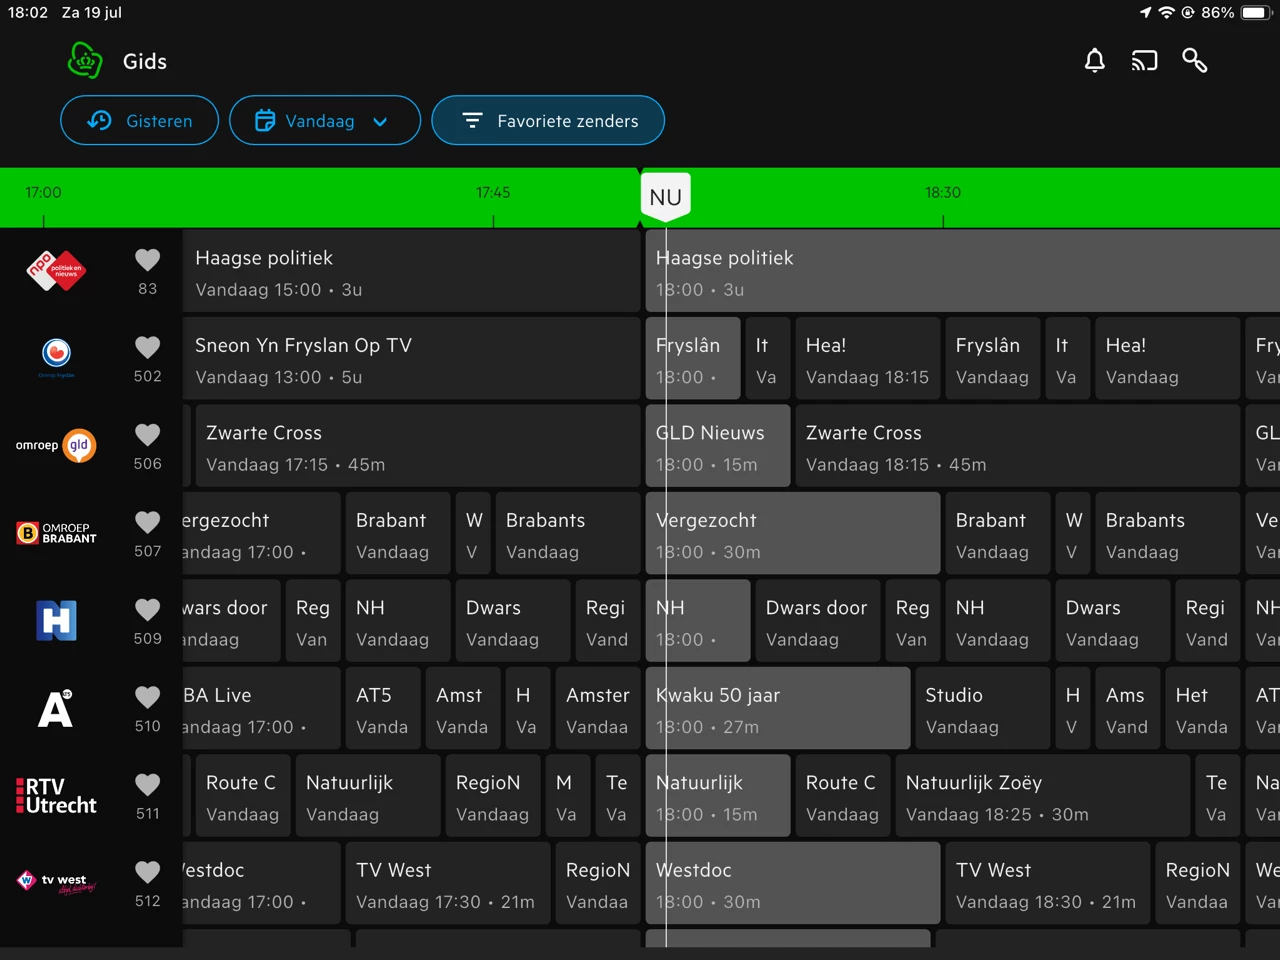
Task: Open the NH channel logo
Action: tap(56, 620)
